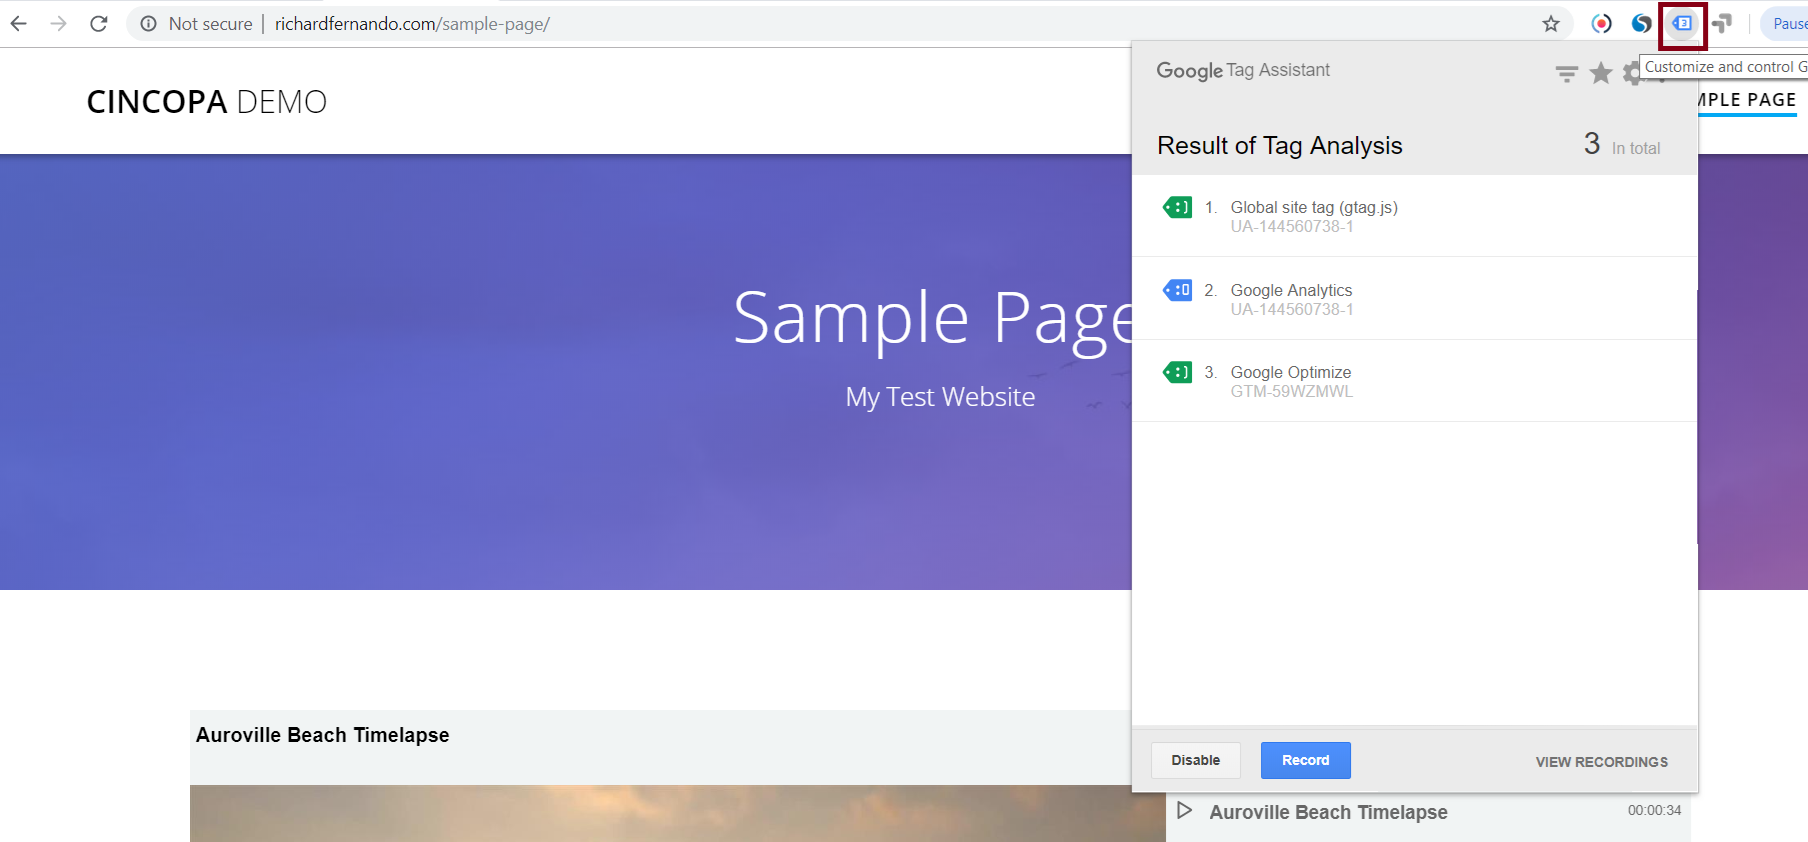
Task: Play the Auroville Beach Timelapse playlist item
Action: 1184,811
